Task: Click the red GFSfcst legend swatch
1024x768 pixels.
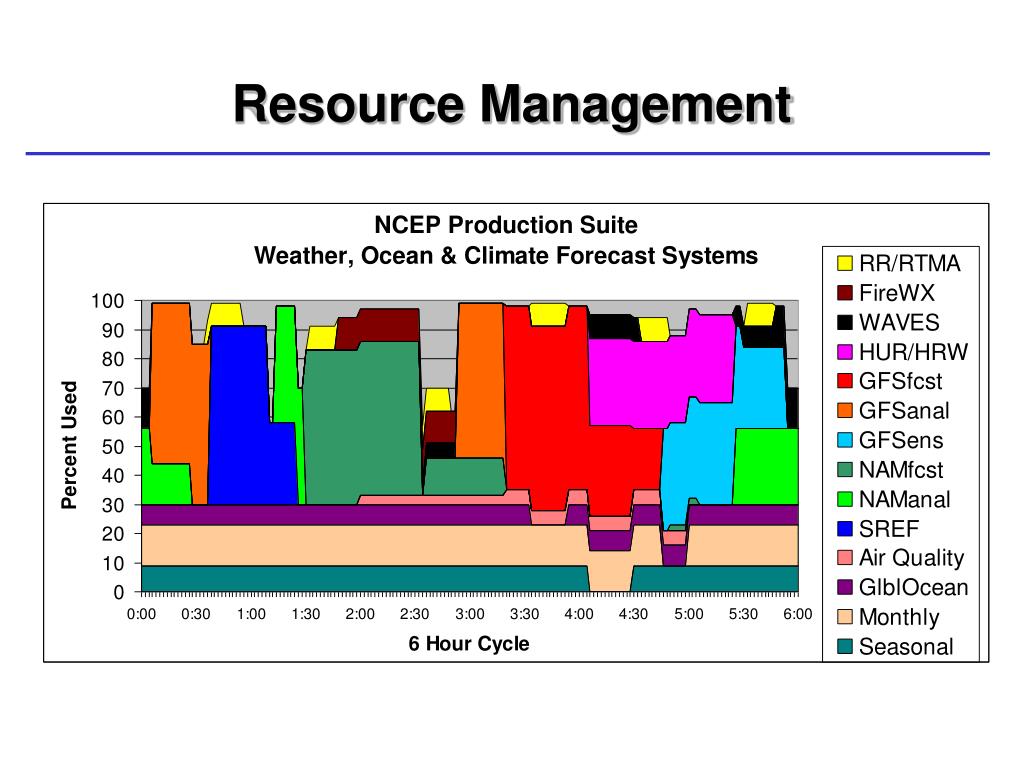Action: pyautogui.click(x=844, y=381)
